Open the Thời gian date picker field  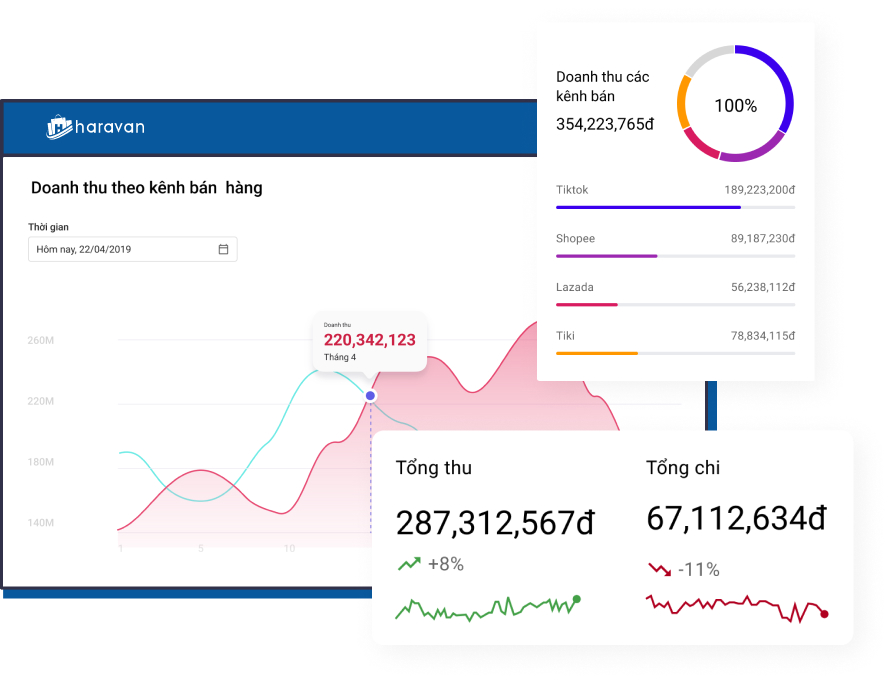(x=132, y=249)
